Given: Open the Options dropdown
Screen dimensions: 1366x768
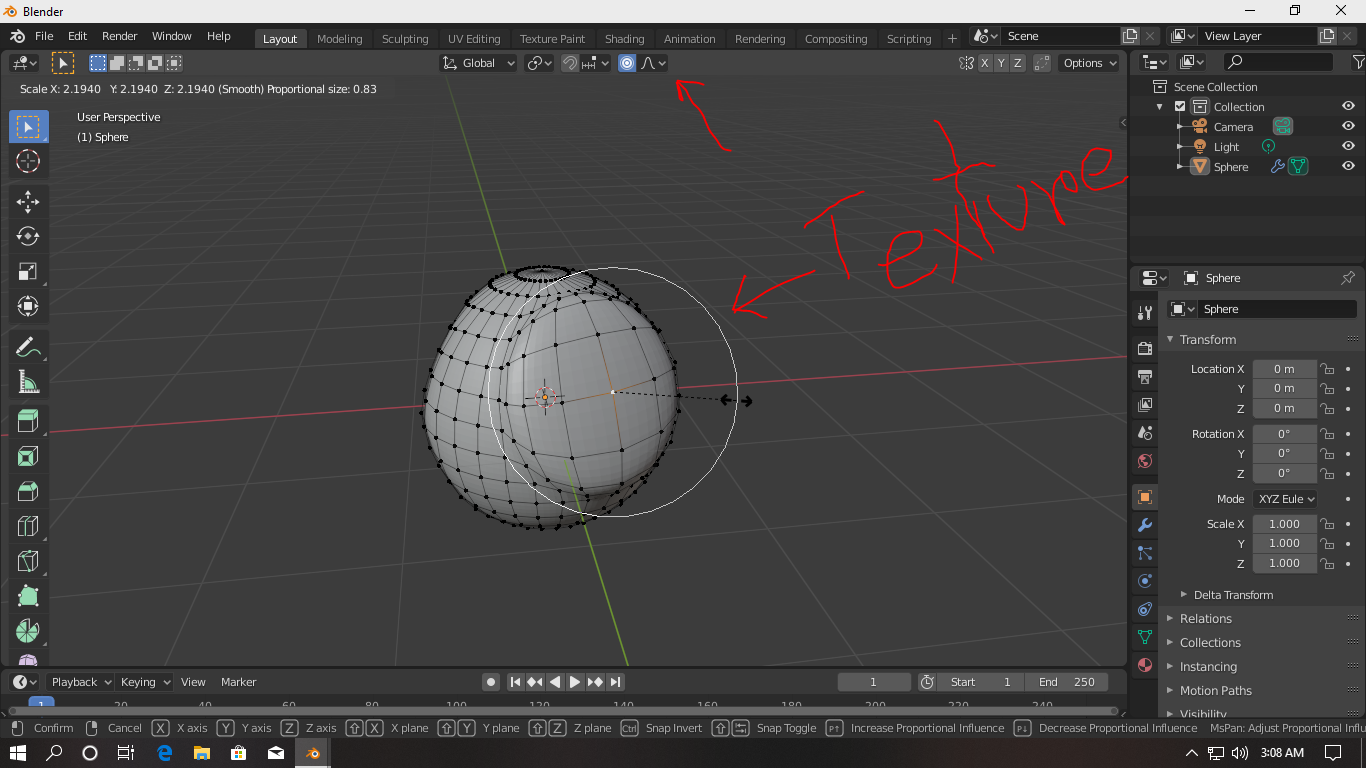Looking at the screenshot, I should [x=1090, y=63].
